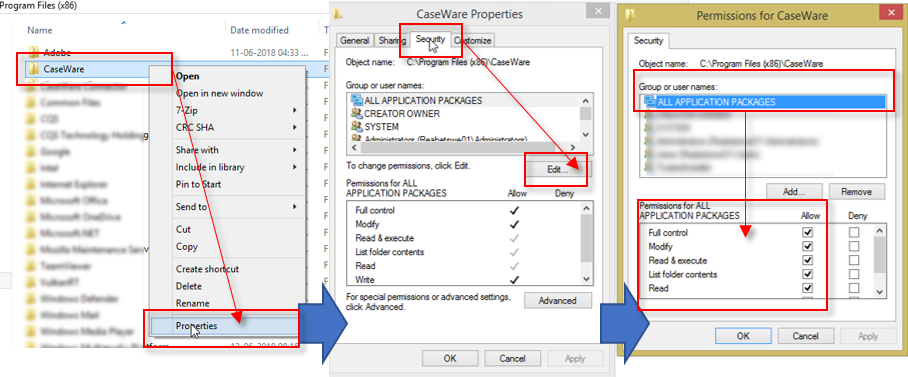Click permissions list vertical scrollbar in Properties
This screenshot has height=377, width=908.
click(x=586, y=243)
